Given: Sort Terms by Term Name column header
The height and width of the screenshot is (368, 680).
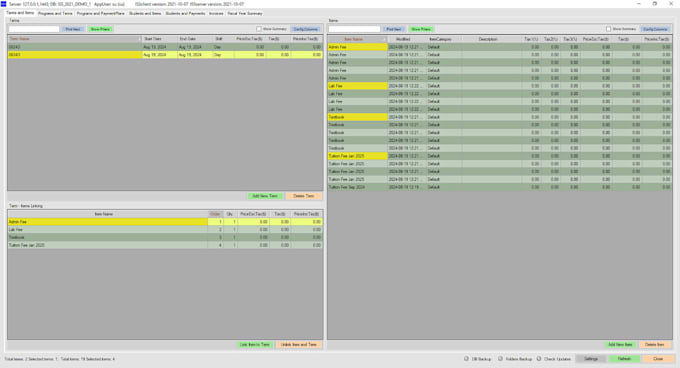Looking at the screenshot, I should click(x=75, y=39).
